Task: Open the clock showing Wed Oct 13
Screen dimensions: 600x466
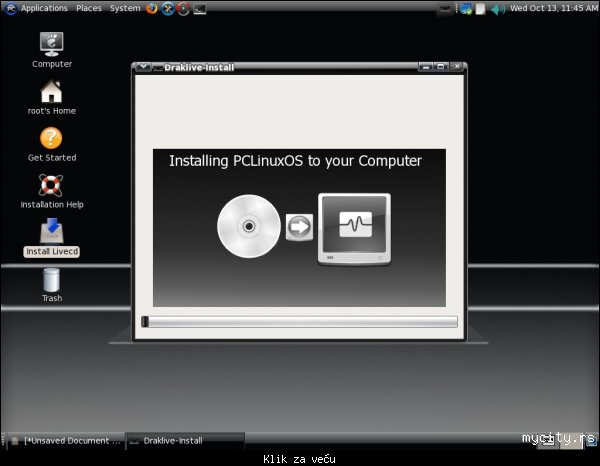Action: coord(553,8)
